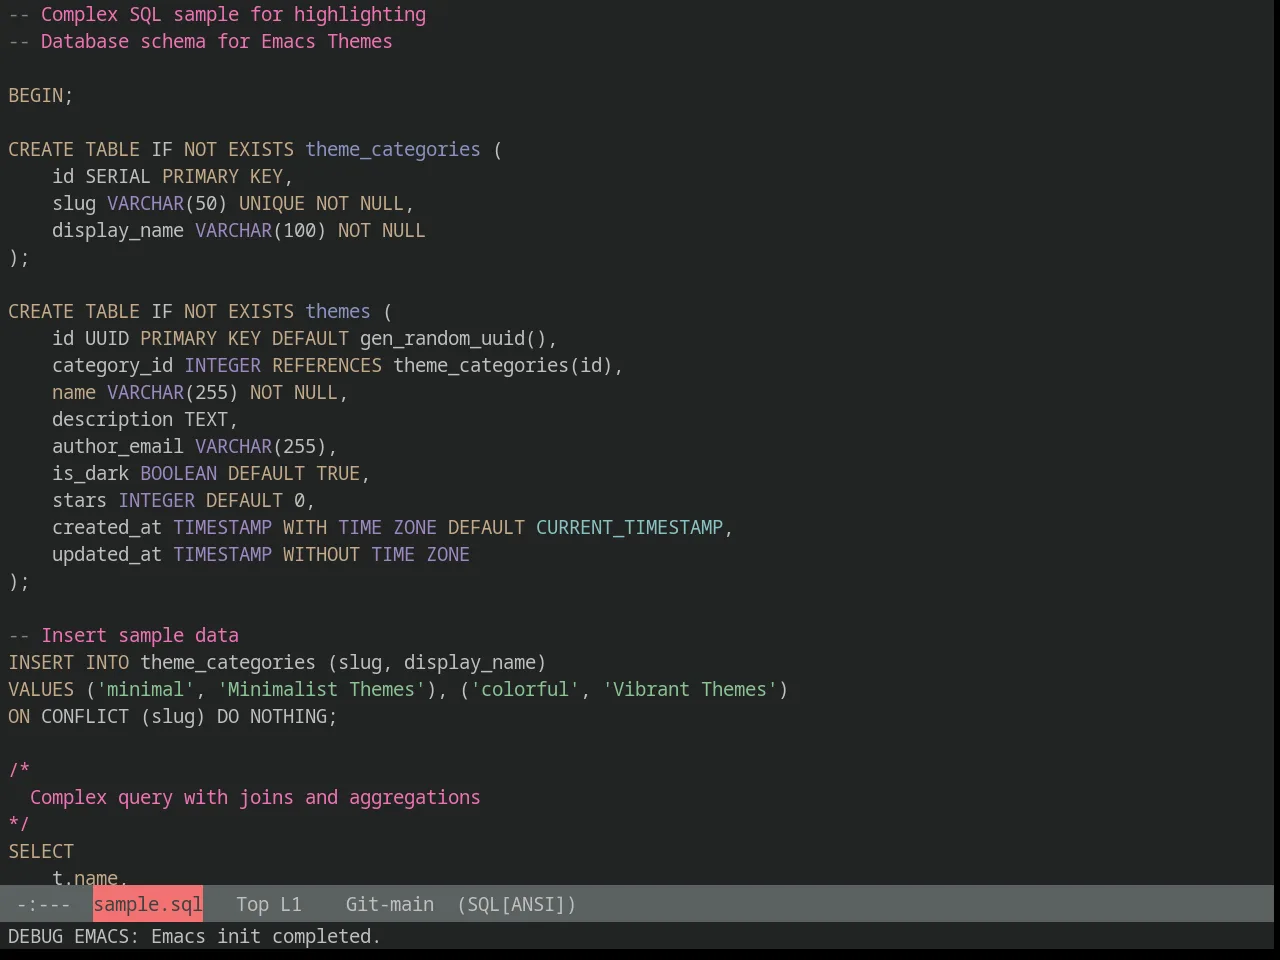Click the 'themes' table name in second CREATE TABLE
The width and height of the screenshot is (1280, 960).
[338, 311]
